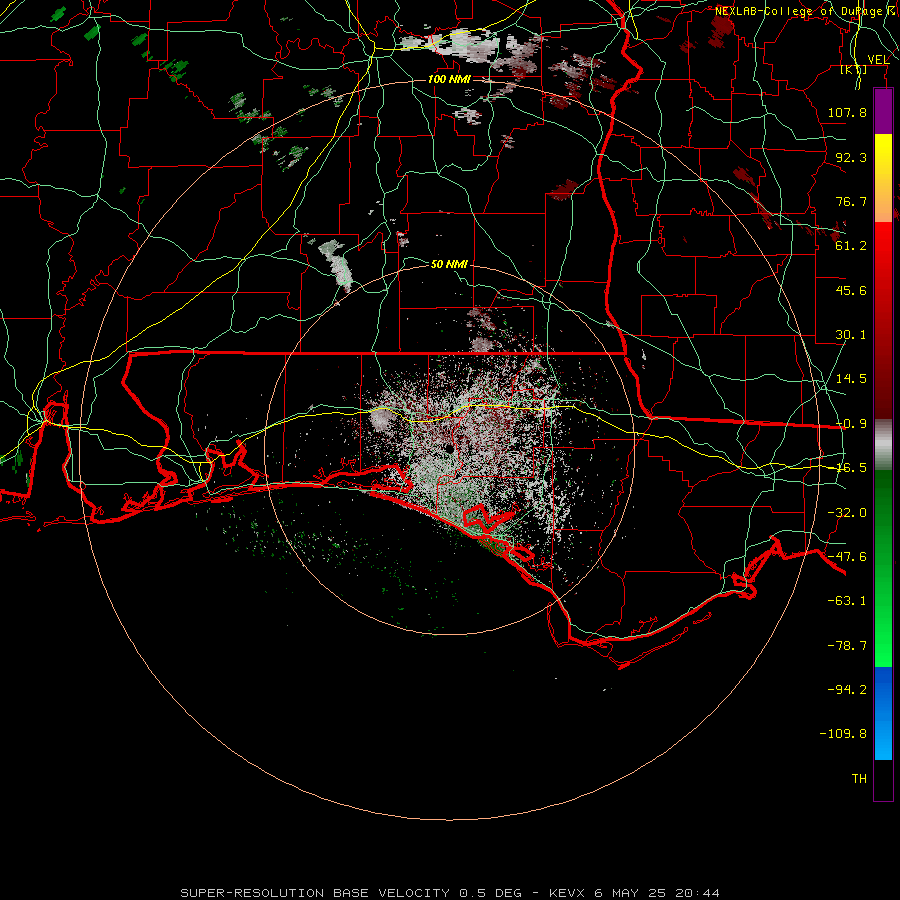Click the black radar site dot at map center
Screen dimensions: 900x900
[x=449, y=449]
